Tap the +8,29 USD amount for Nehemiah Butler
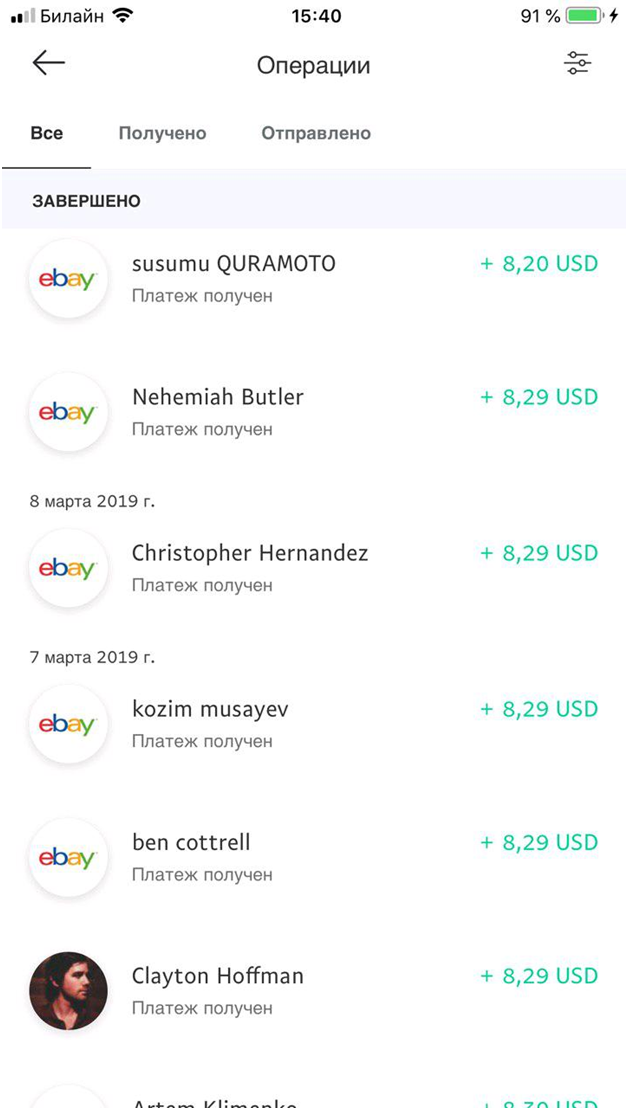 click(537, 396)
